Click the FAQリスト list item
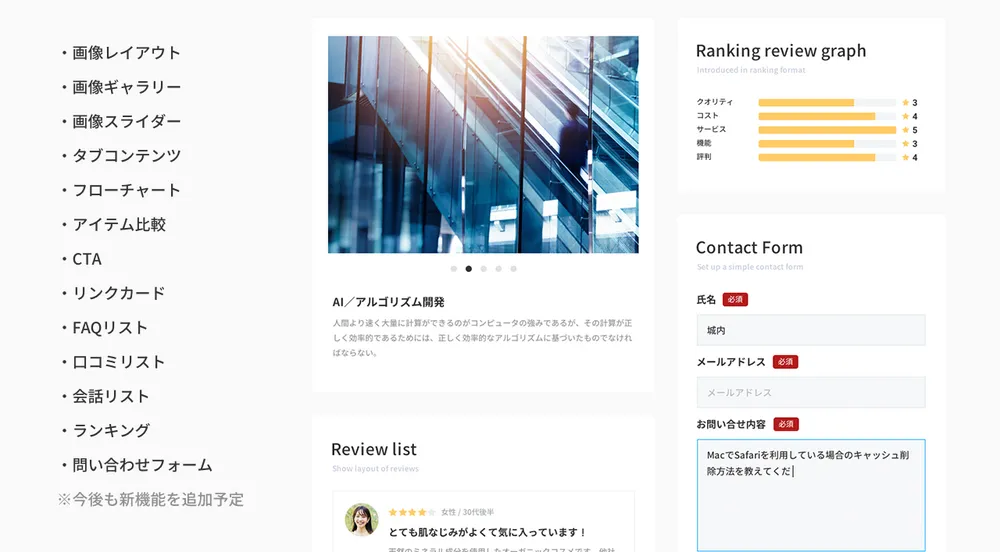Image resolution: width=1000 pixels, height=552 pixels. 105,328
